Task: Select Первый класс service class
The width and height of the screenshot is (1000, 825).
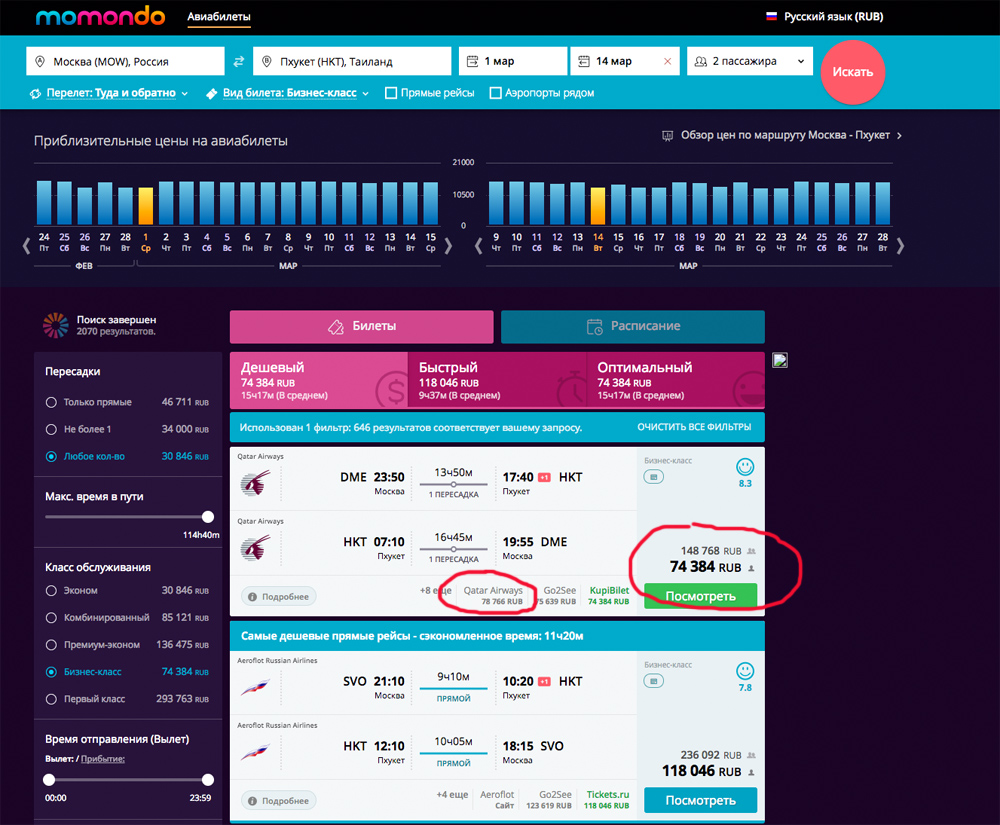Action: click(51, 699)
